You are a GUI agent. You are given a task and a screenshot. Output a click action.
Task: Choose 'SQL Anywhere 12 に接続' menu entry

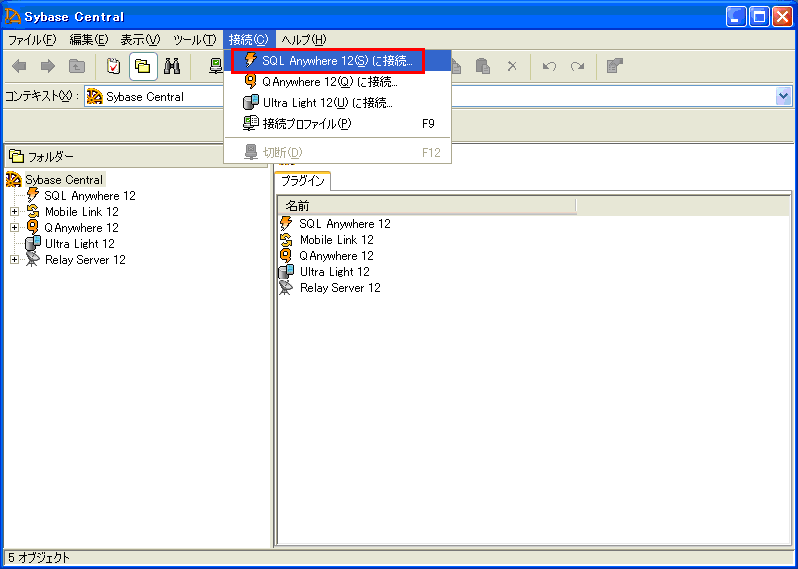328,61
